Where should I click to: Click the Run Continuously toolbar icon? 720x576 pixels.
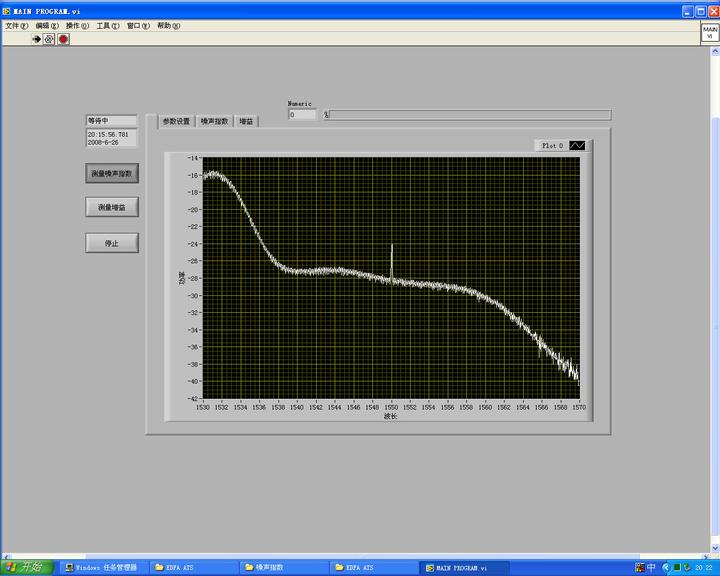[49, 39]
